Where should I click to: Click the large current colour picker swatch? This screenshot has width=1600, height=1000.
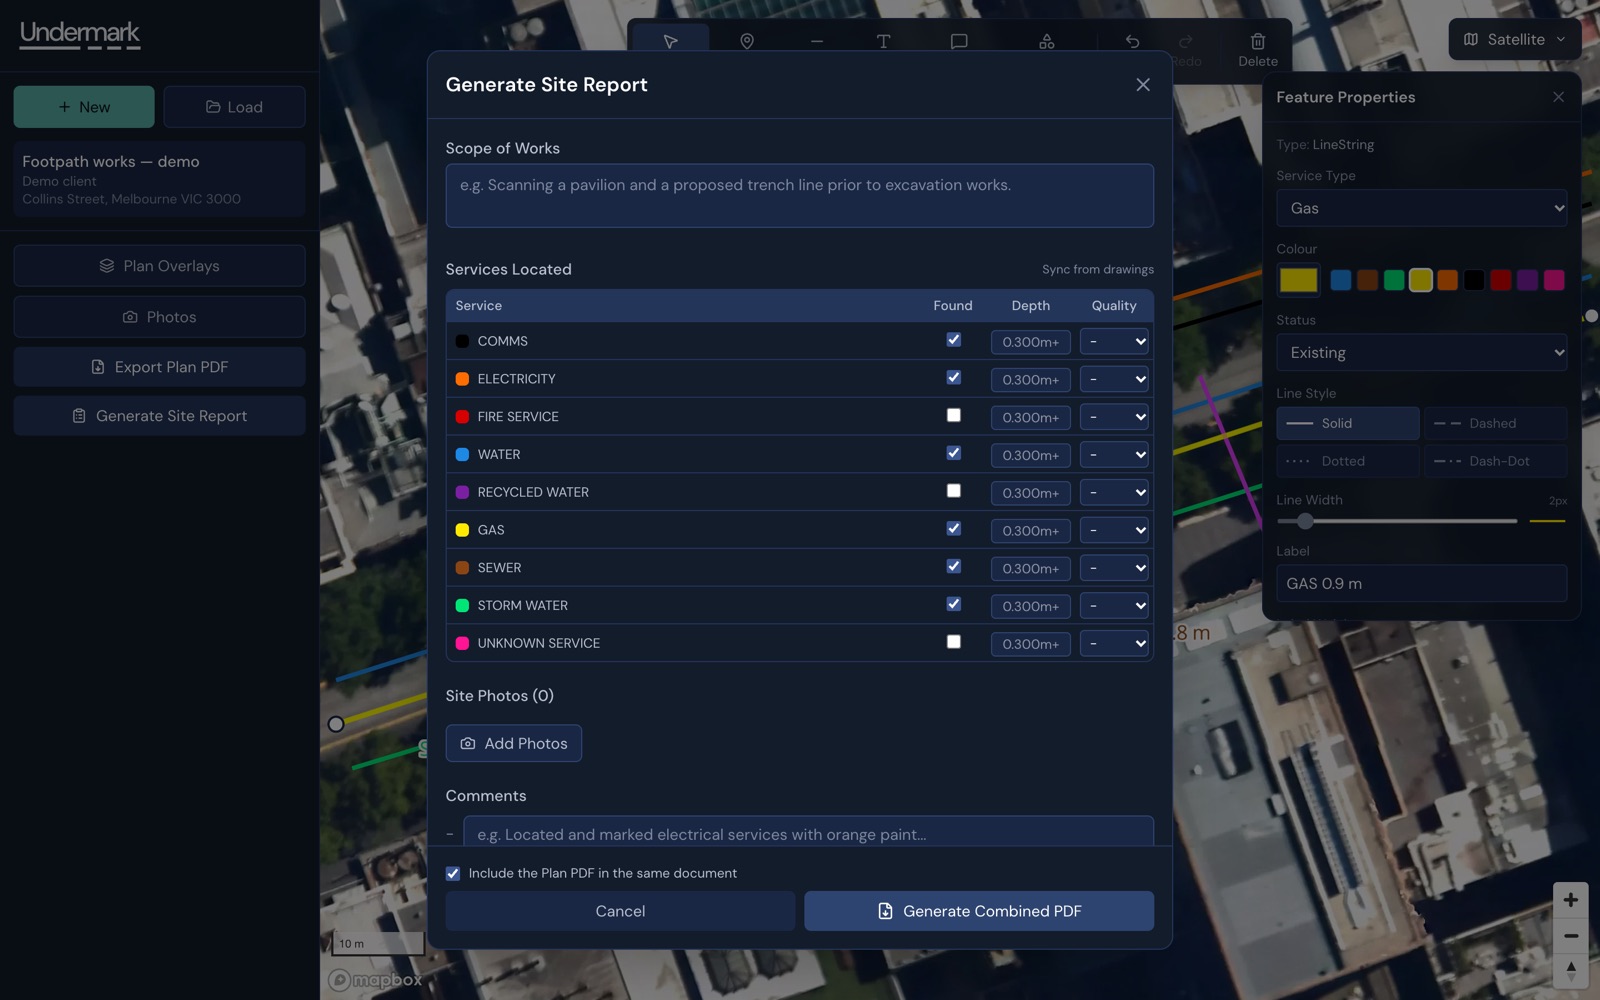(1298, 280)
